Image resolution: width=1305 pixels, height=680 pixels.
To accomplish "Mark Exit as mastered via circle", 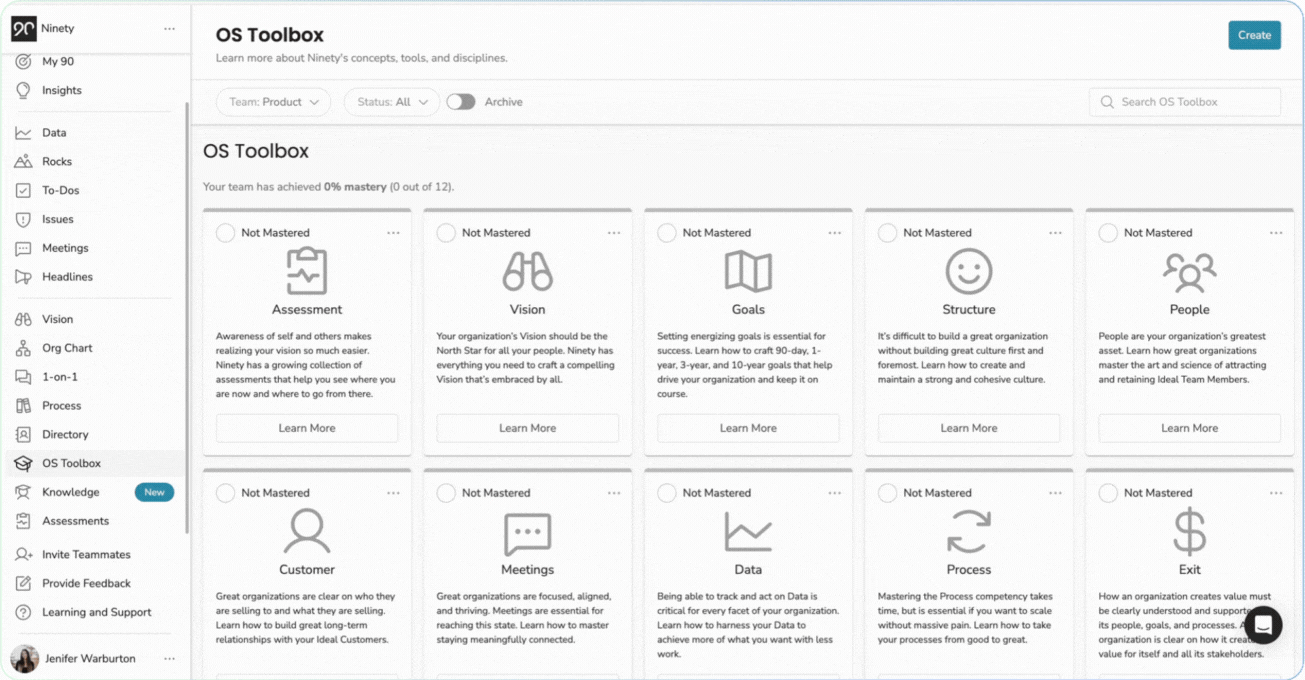I will [x=1108, y=493].
